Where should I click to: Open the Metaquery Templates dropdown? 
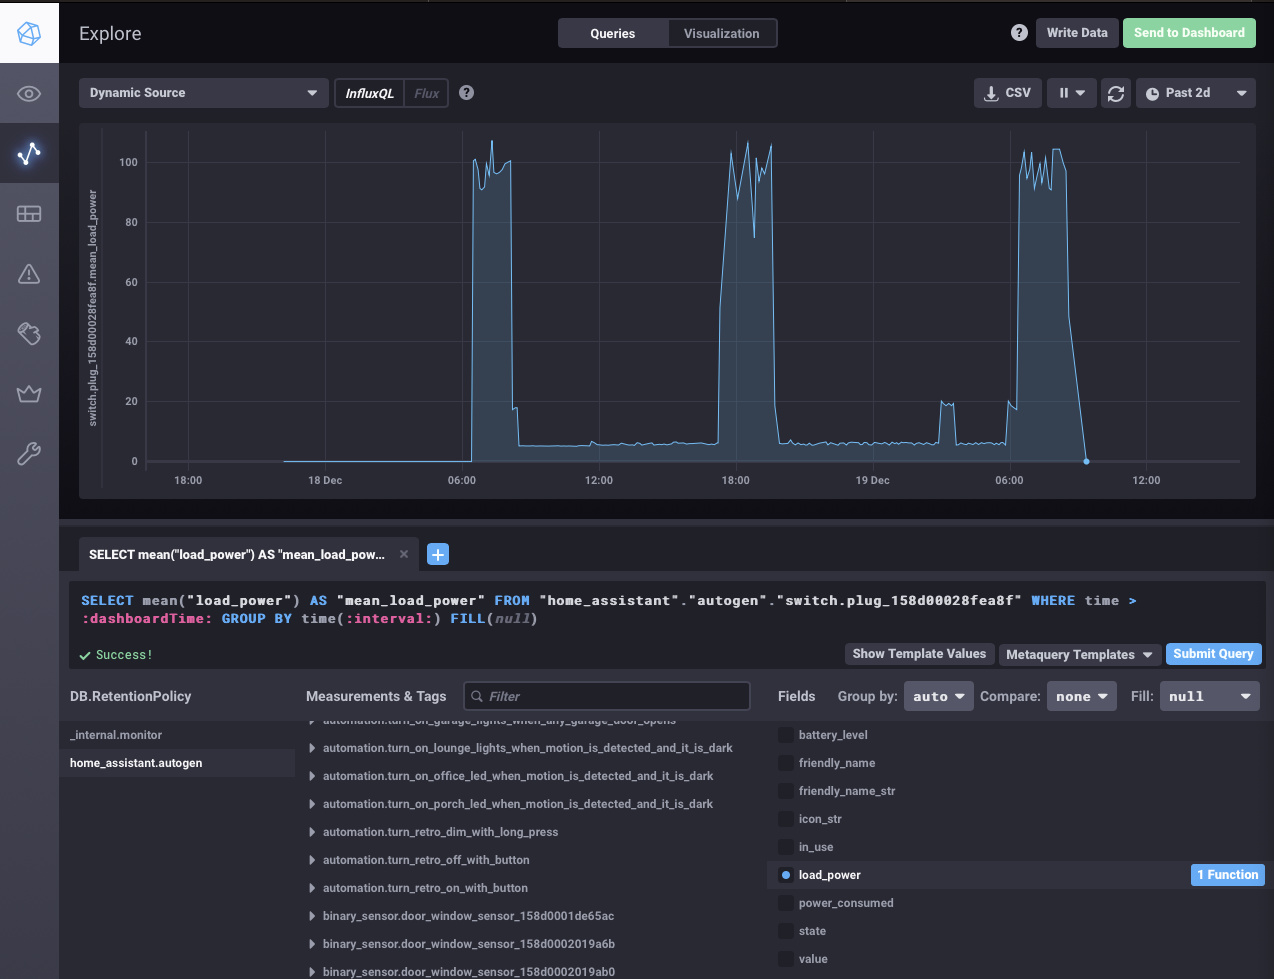click(x=1080, y=654)
